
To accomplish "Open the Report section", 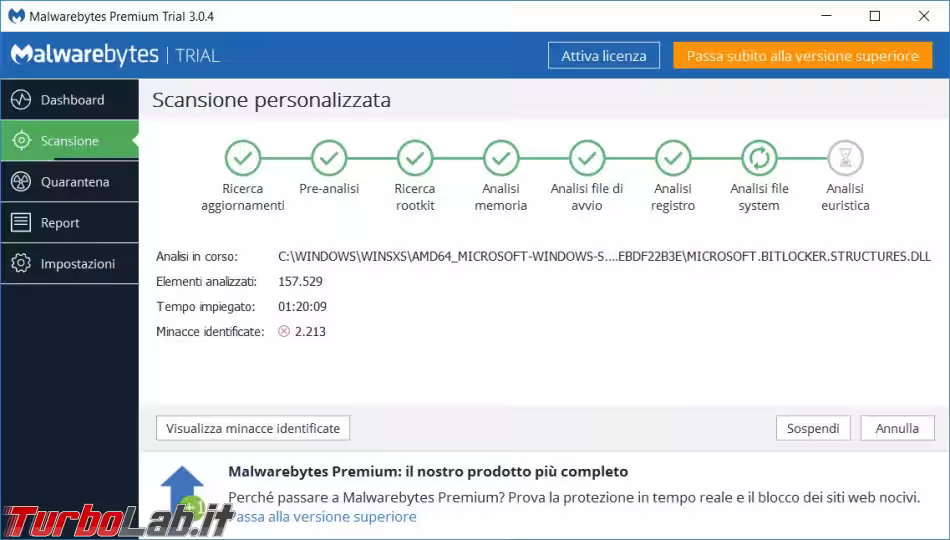I will point(70,222).
